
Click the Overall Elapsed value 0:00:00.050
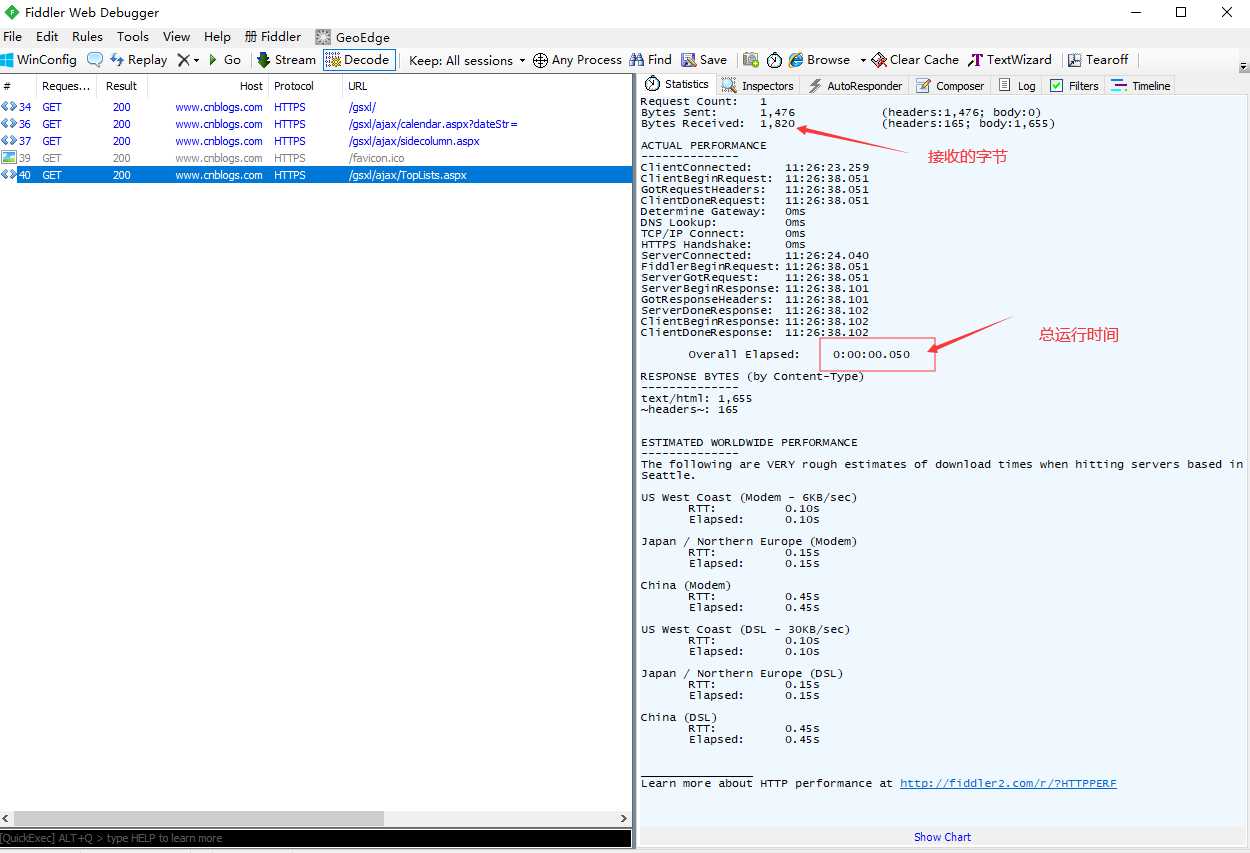871,354
